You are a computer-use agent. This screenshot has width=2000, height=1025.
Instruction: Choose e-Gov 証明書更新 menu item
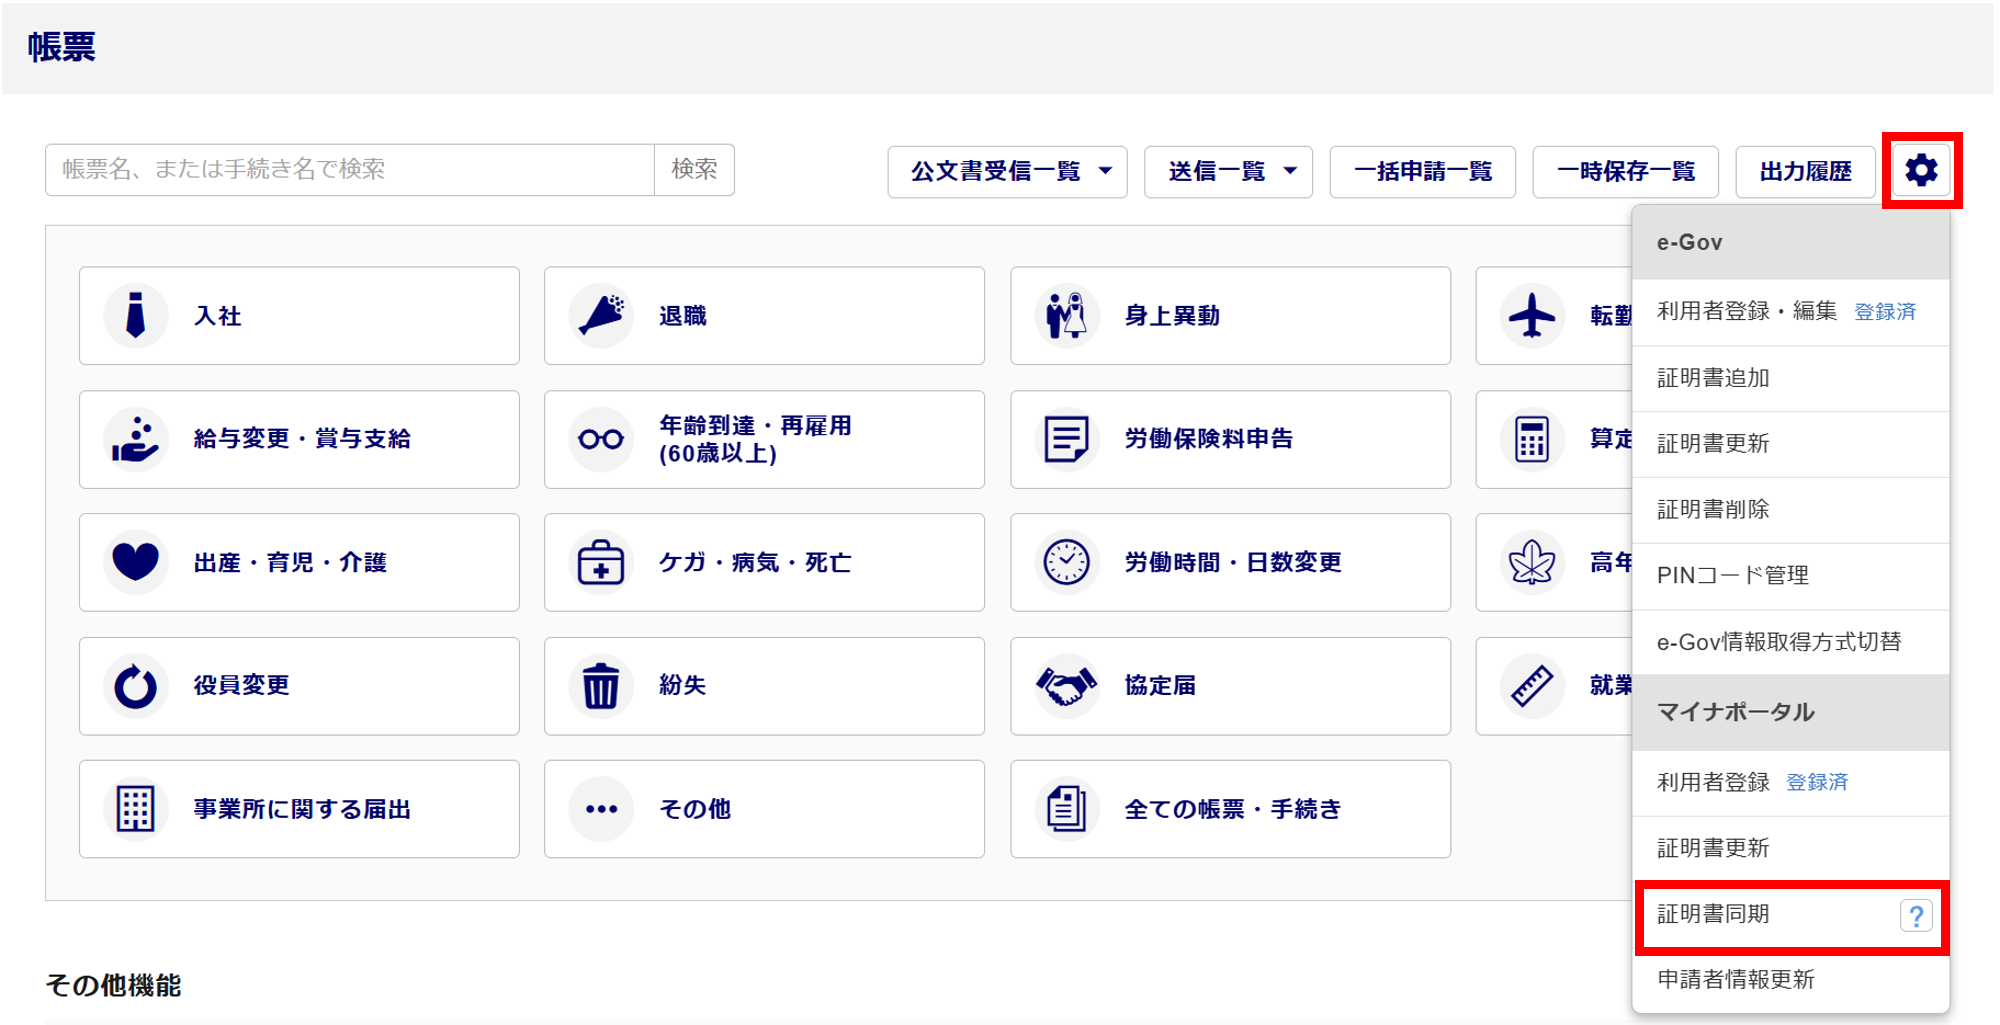(1790, 444)
